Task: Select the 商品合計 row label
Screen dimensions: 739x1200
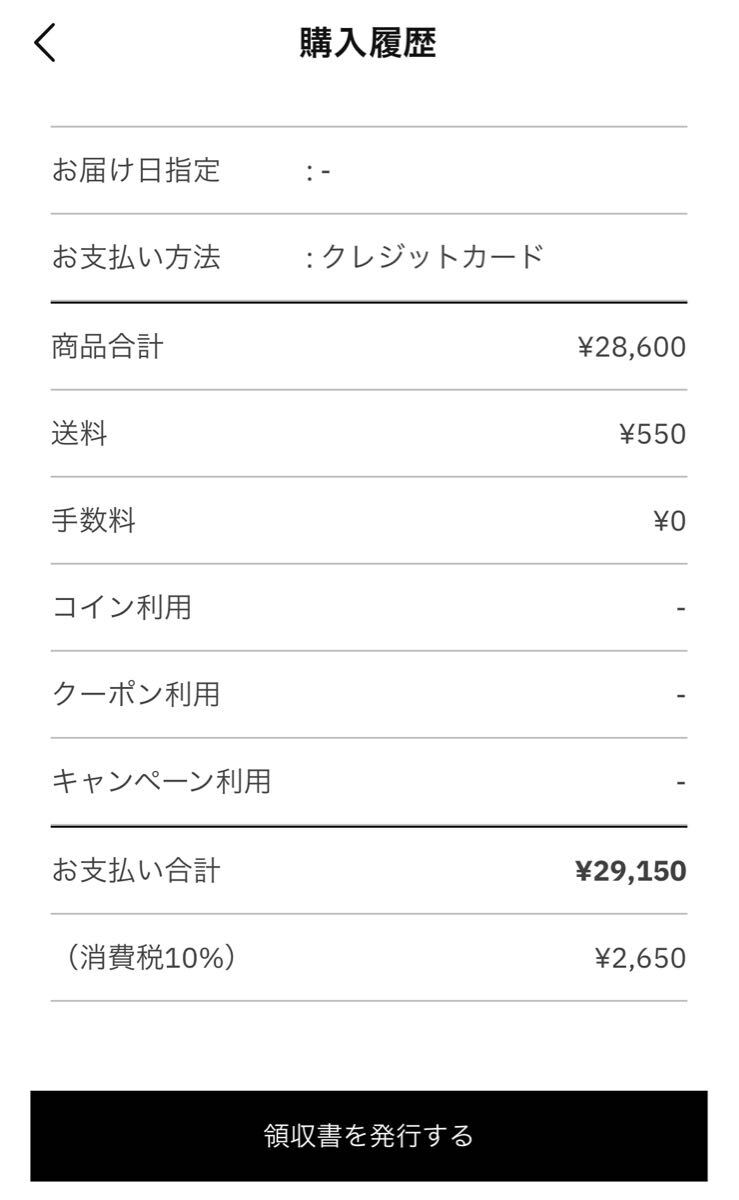Action: pyautogui.click(x=107, y=347)
